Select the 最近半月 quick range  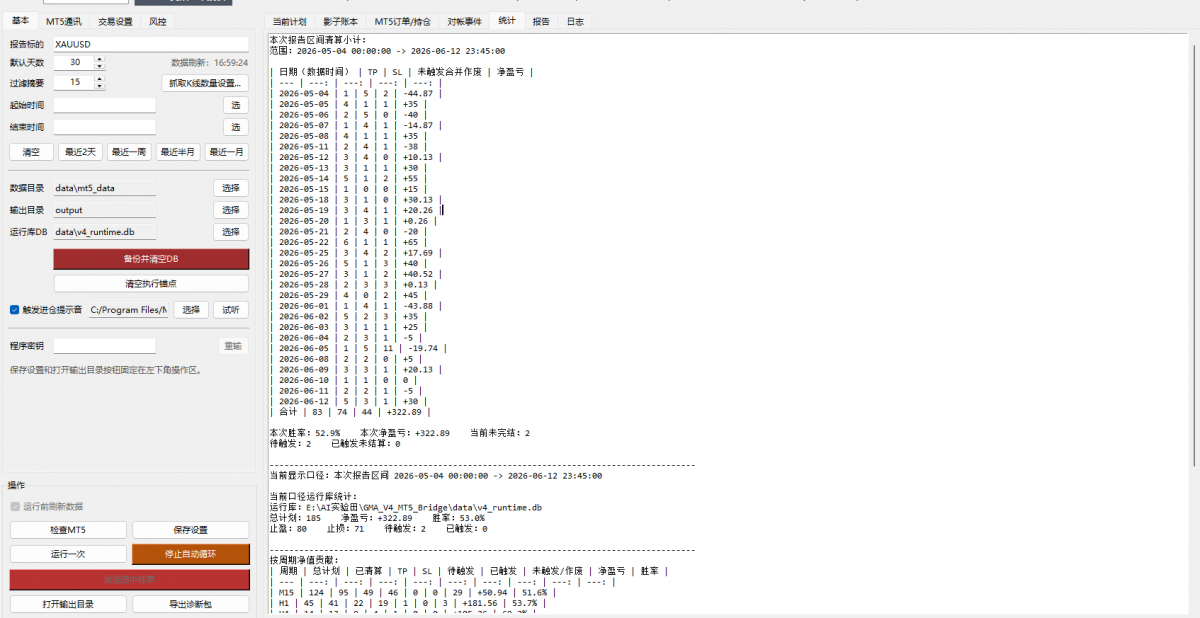pyautogui.click(x=178, y=152)
